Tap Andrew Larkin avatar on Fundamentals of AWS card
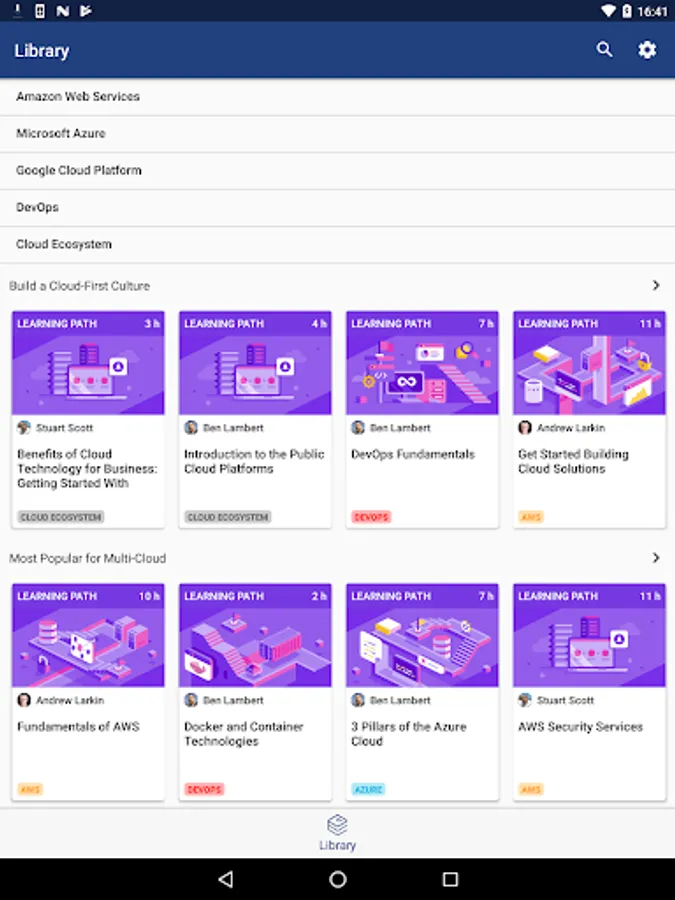The image size is (675, 900). [x=24, y=700]
